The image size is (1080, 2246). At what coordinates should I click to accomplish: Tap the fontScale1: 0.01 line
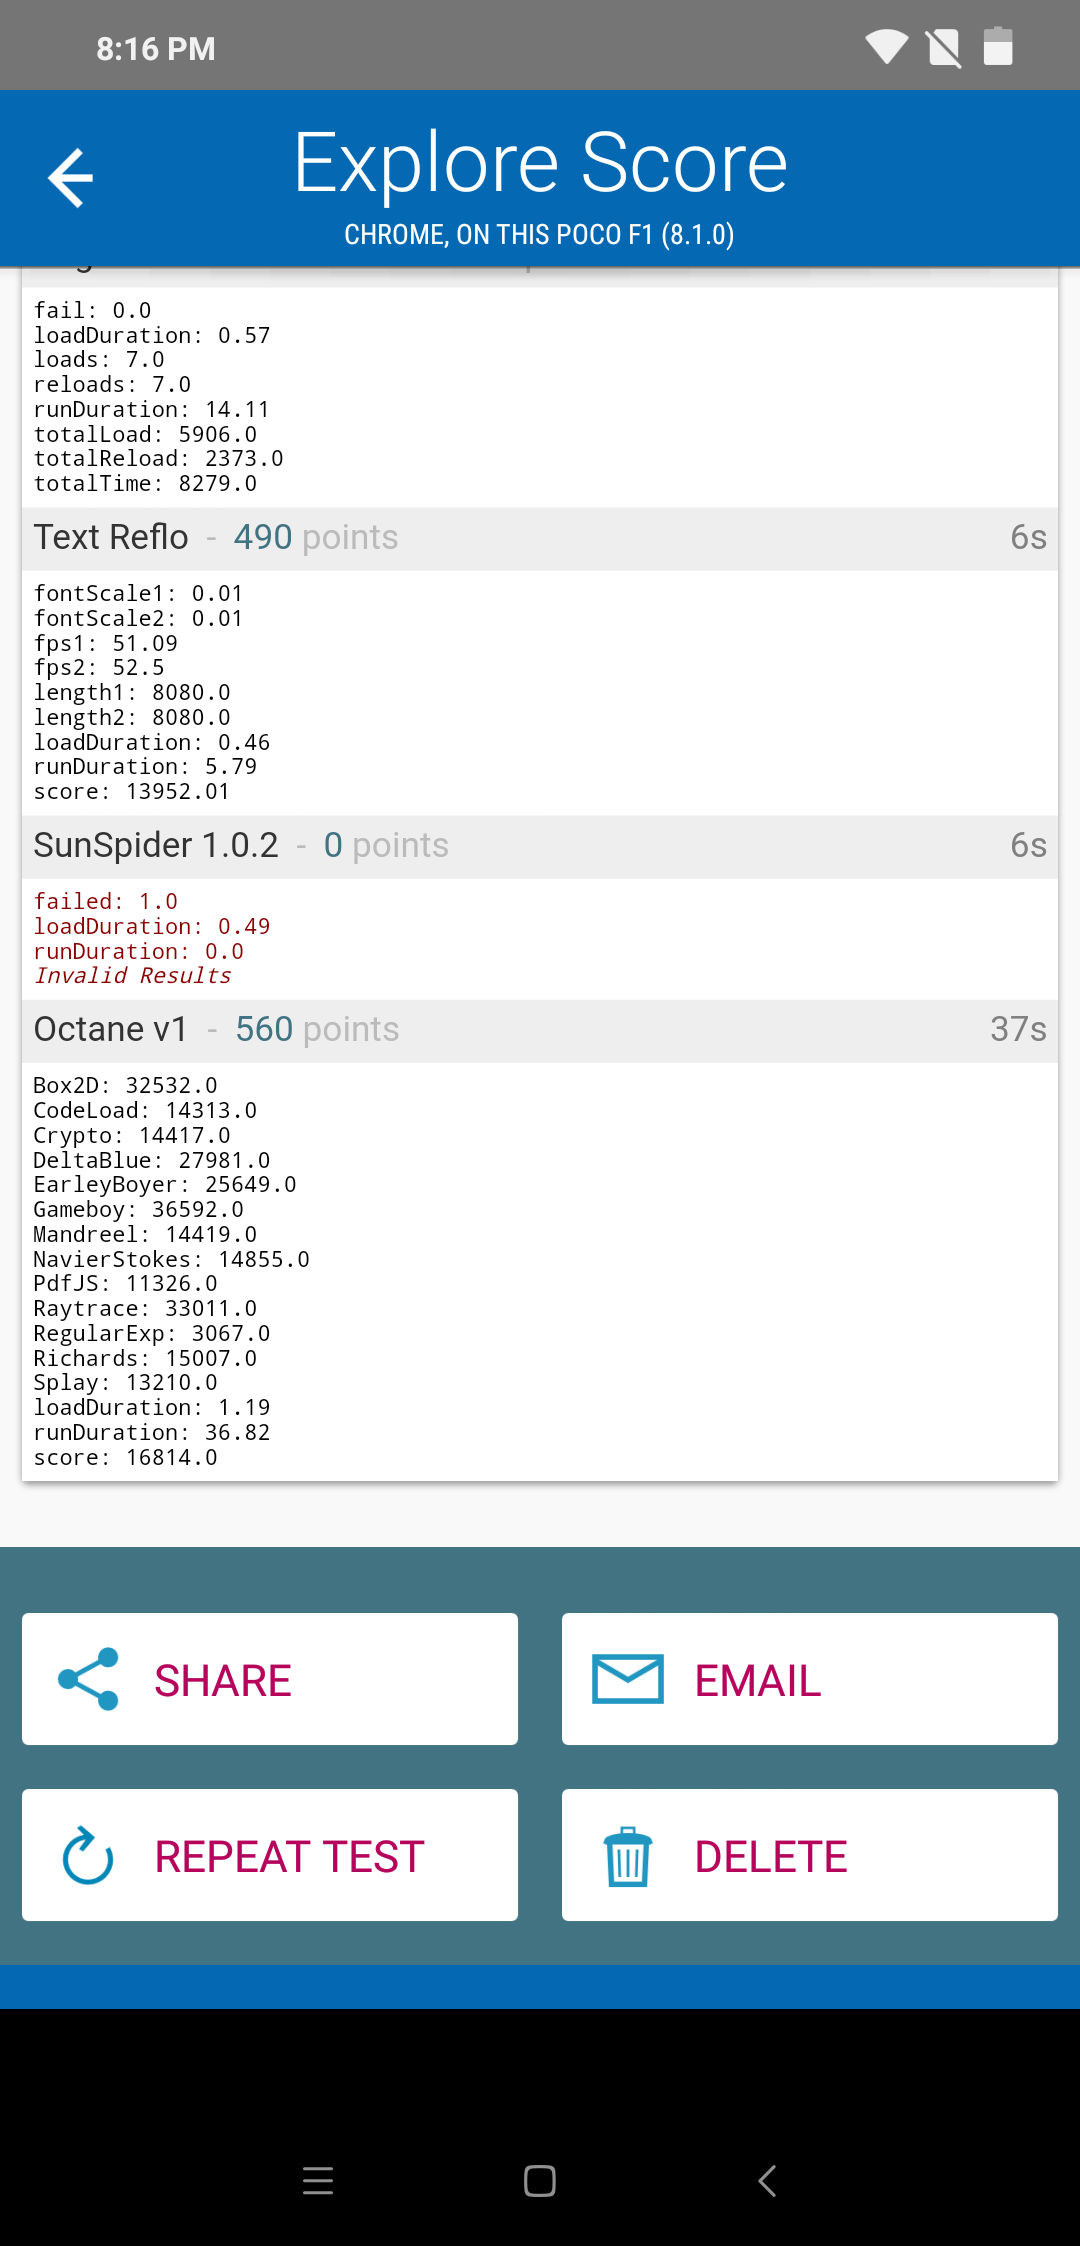(139, 594)
